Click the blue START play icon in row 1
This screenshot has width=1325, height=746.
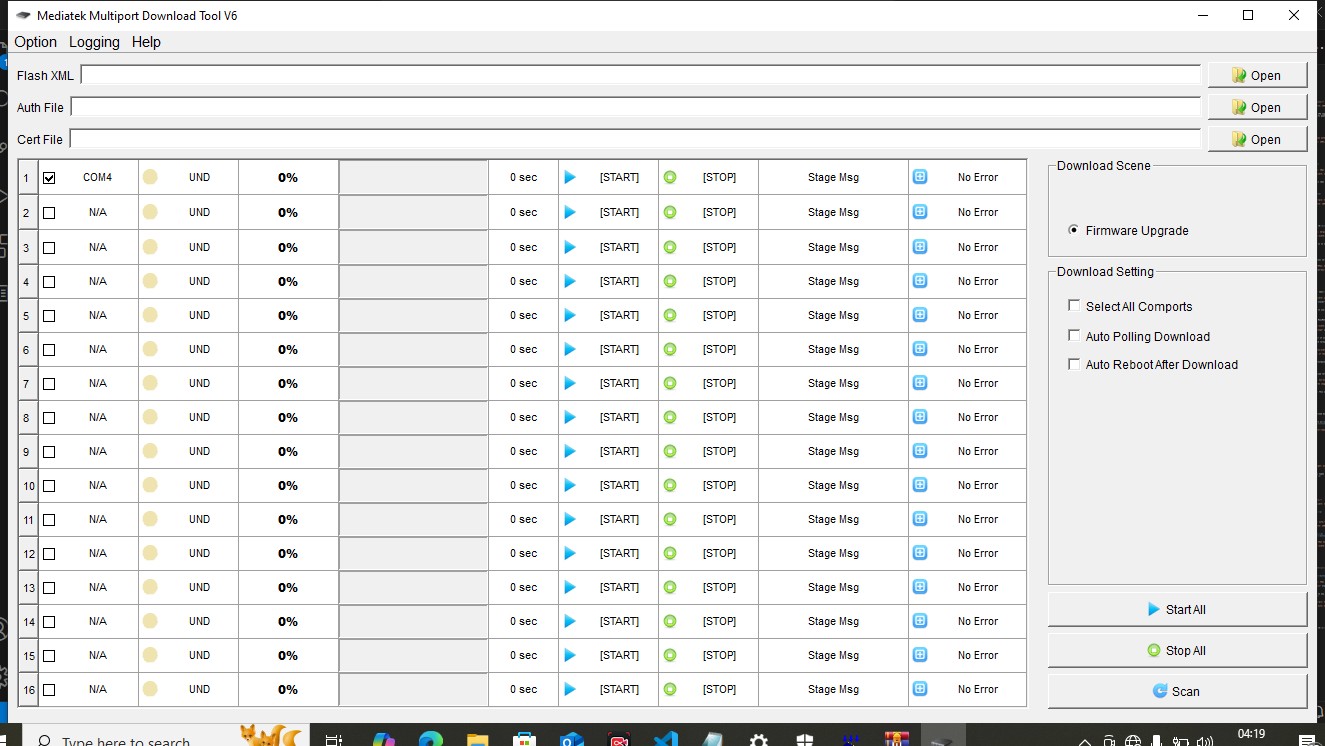tap(570, 178)
